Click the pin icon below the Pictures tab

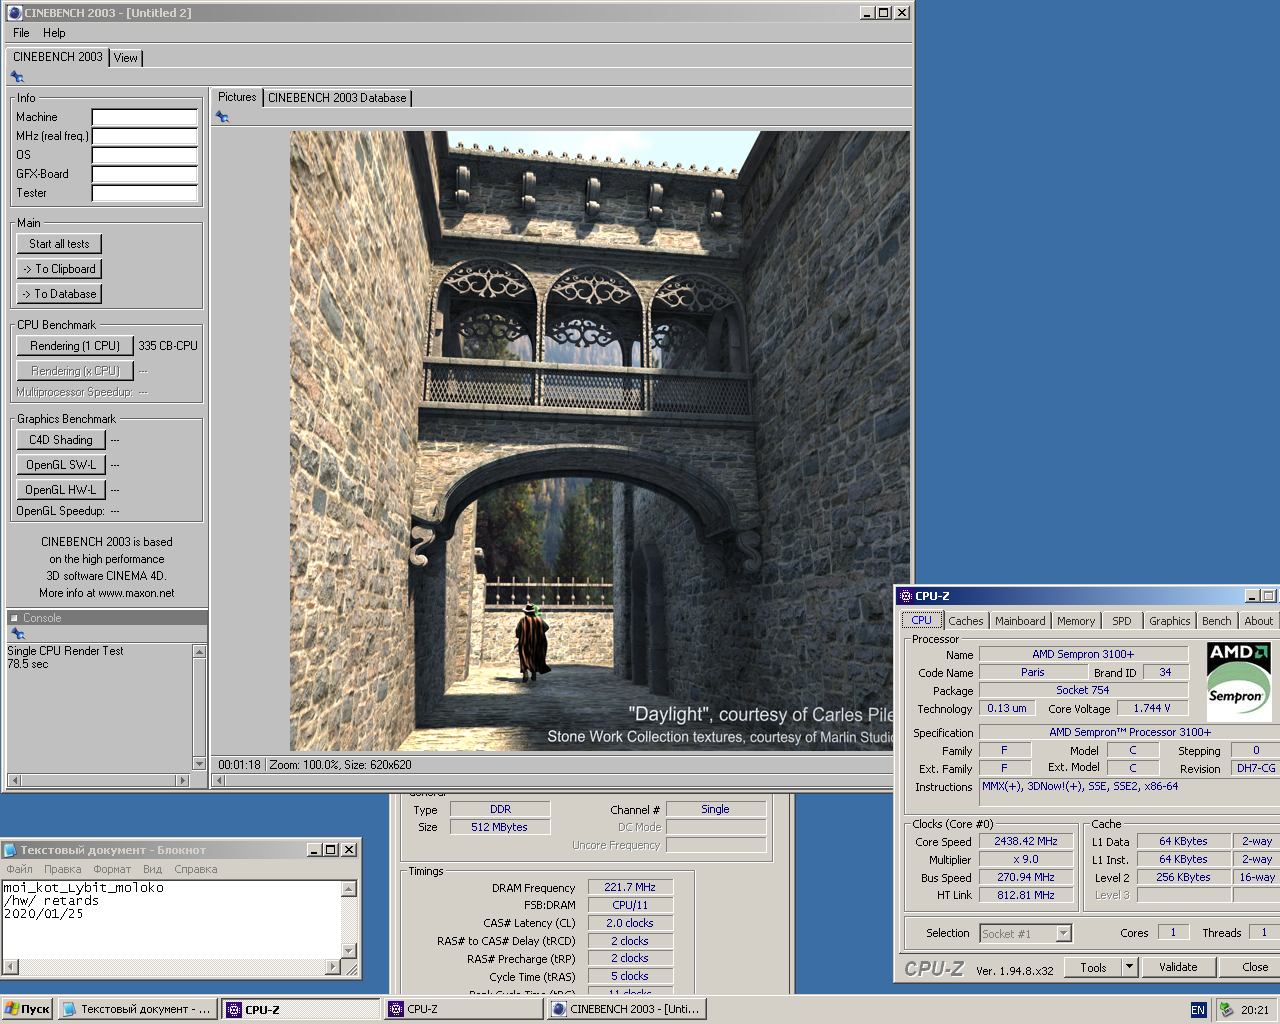click(x=222, y=117)
